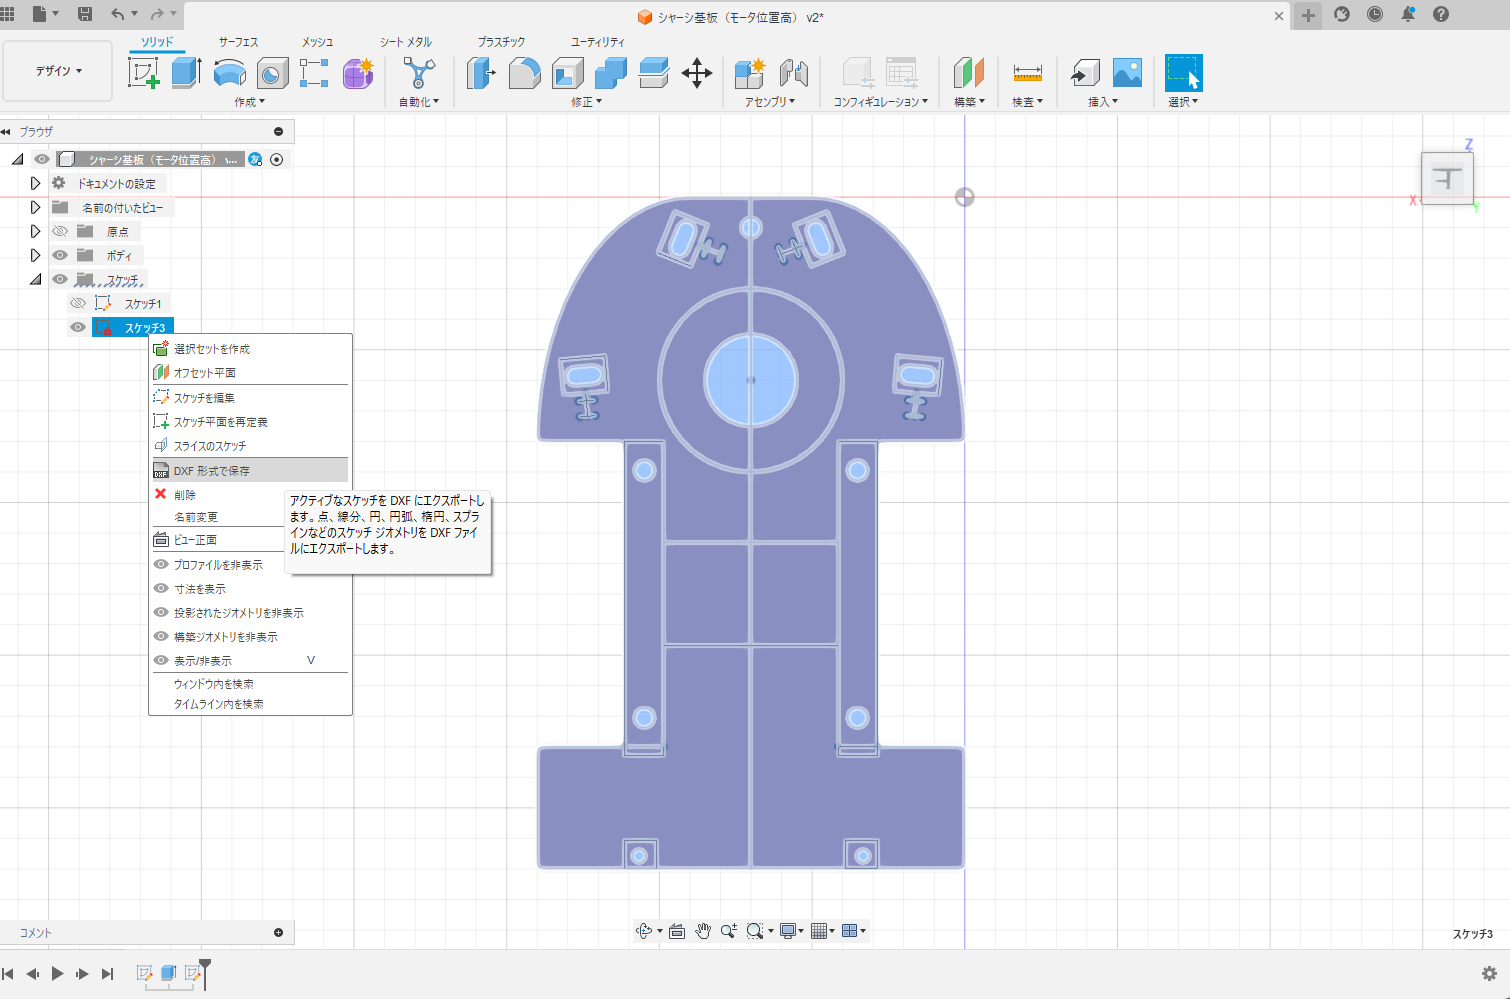Expand the ドキュメントの設定 tree node

coord(35,183)
